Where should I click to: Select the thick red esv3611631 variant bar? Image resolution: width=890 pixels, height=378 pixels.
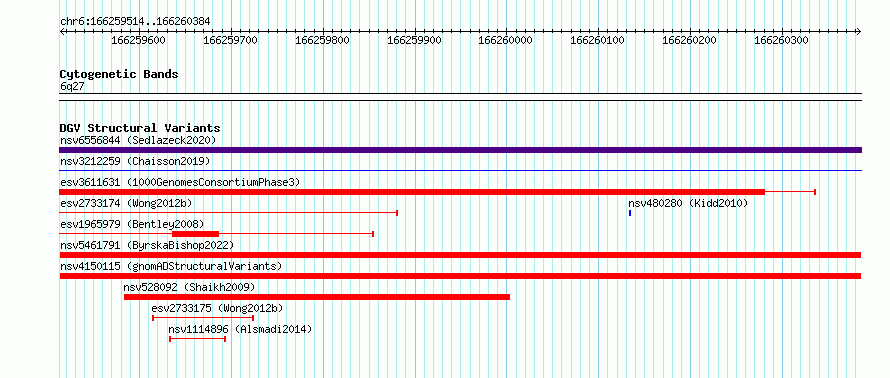(x=412, y=192)
